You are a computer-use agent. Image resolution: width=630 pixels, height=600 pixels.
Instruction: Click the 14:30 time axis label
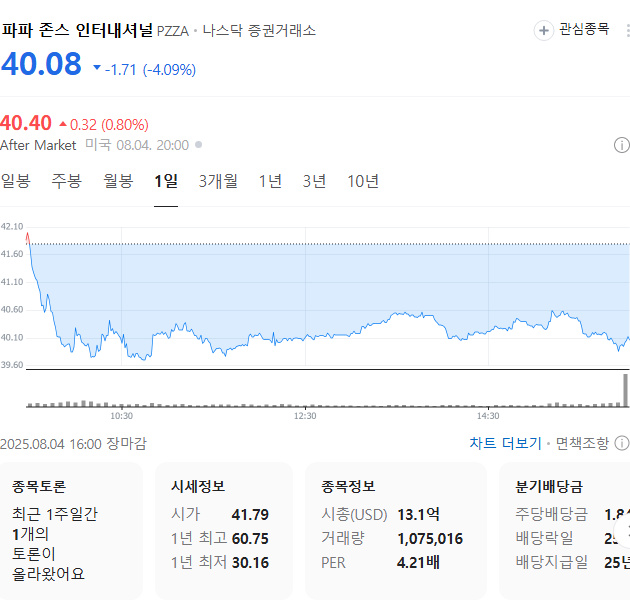tap(488, 416)
